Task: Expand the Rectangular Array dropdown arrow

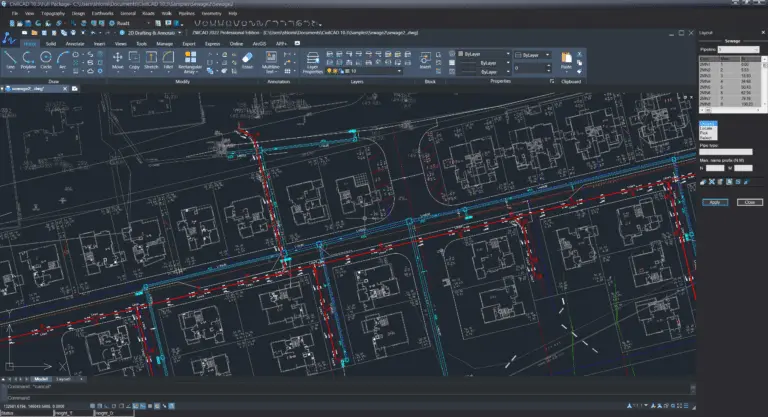Action: click(x=196, y=73)
